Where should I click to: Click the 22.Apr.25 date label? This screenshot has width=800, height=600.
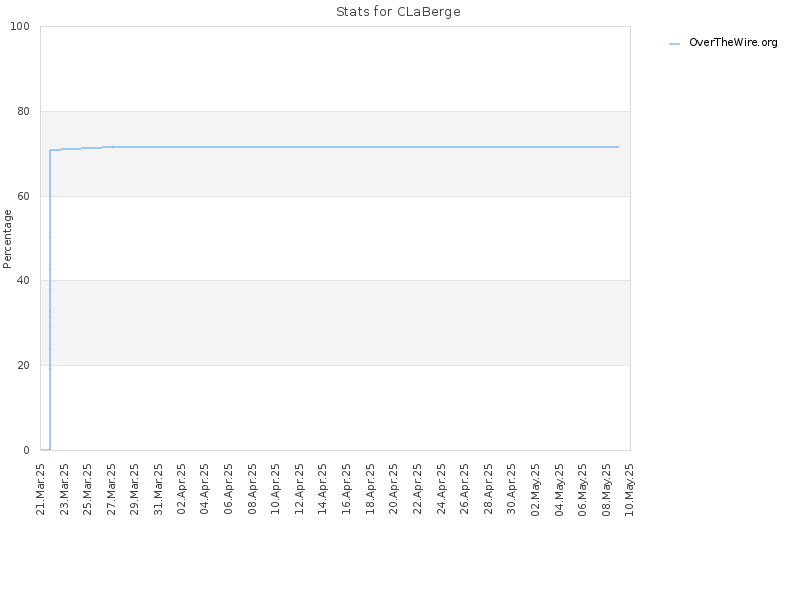pos(417,489)
